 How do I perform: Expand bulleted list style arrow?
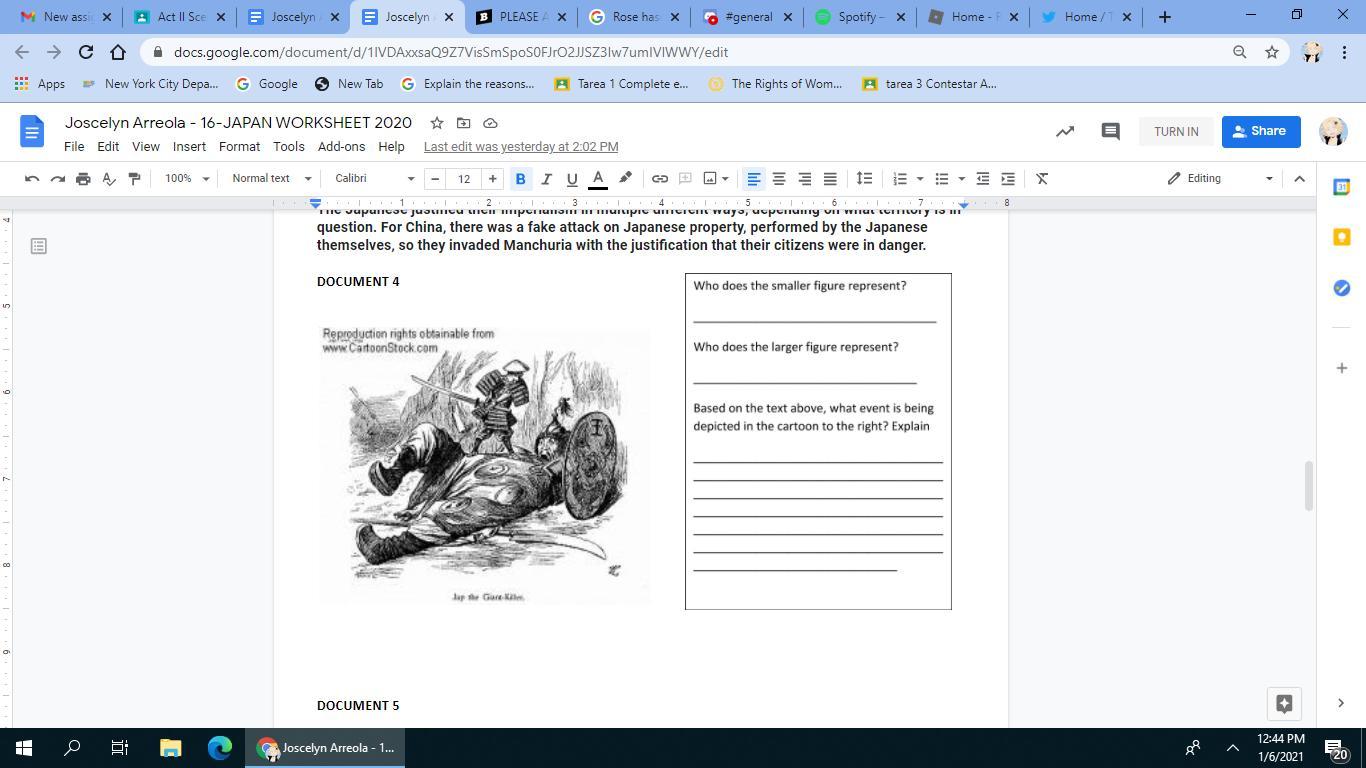pyautogui.click(x=961, y=178)
